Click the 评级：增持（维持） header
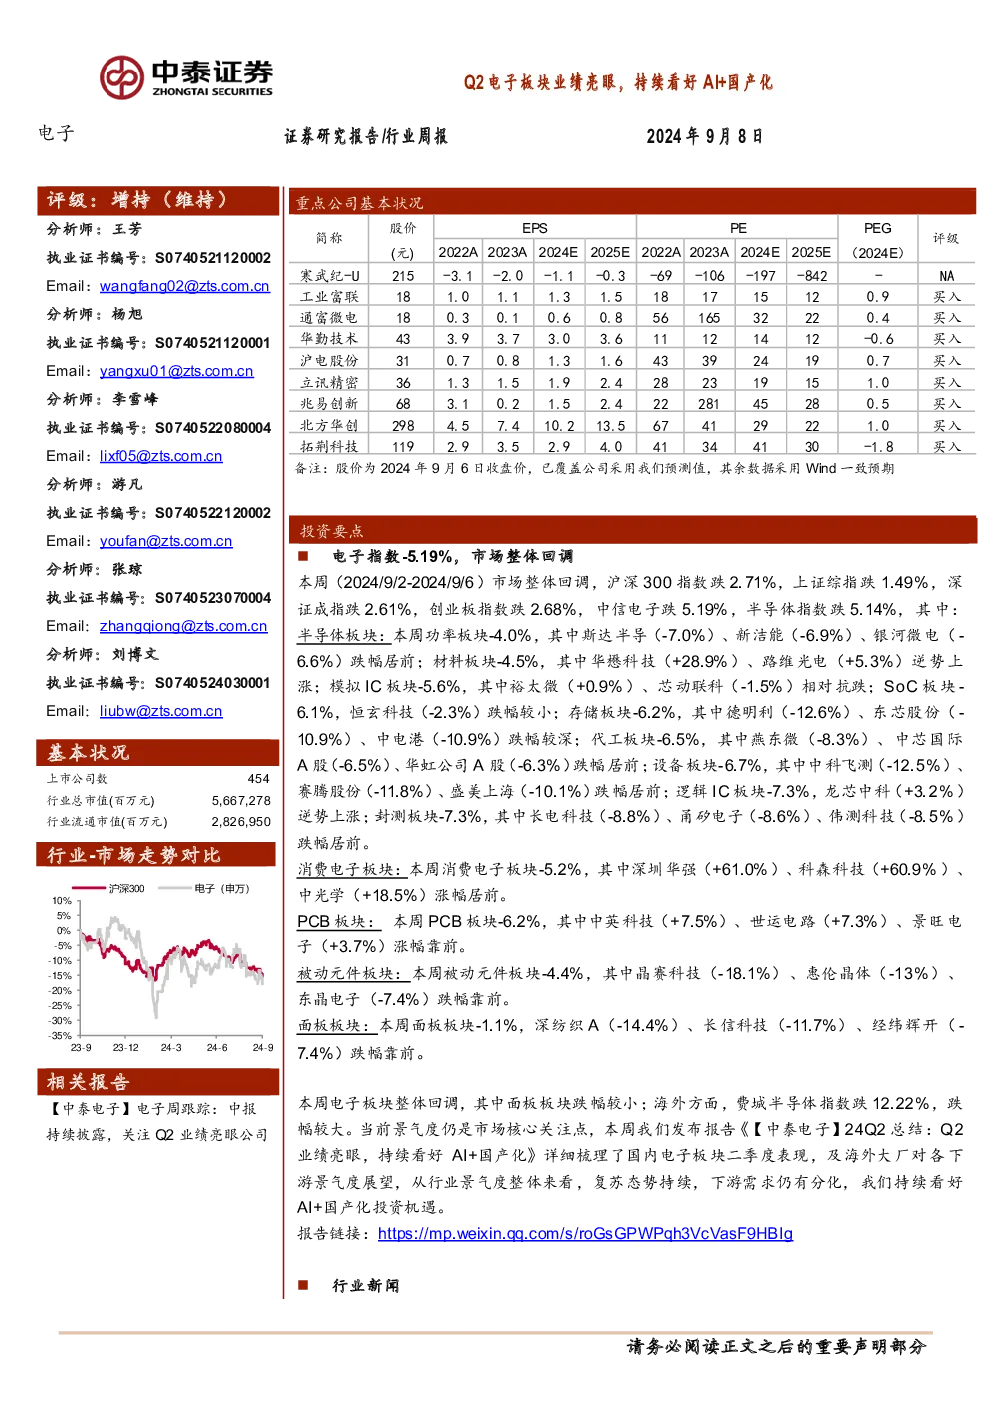Viewport: 993px width, 1404px height. [x=158, y=200]
